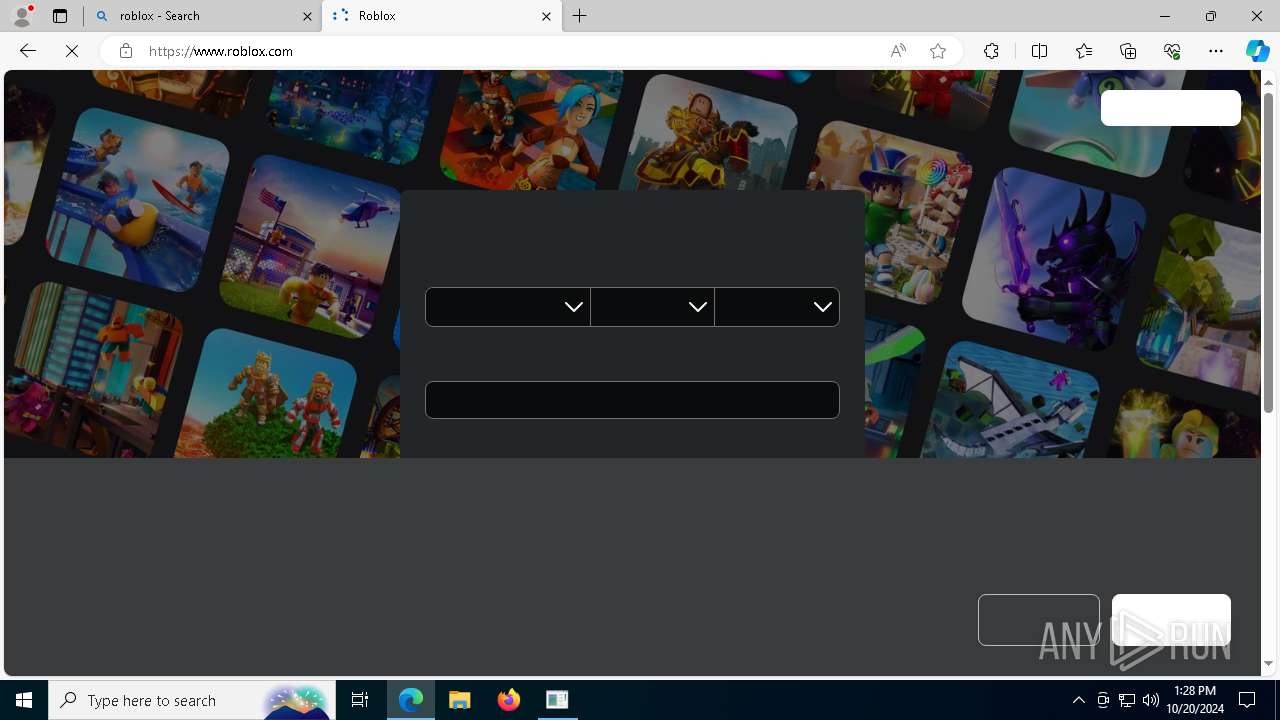
Task: Click the page vertical scrollbar thumb
Action: 1268,252
